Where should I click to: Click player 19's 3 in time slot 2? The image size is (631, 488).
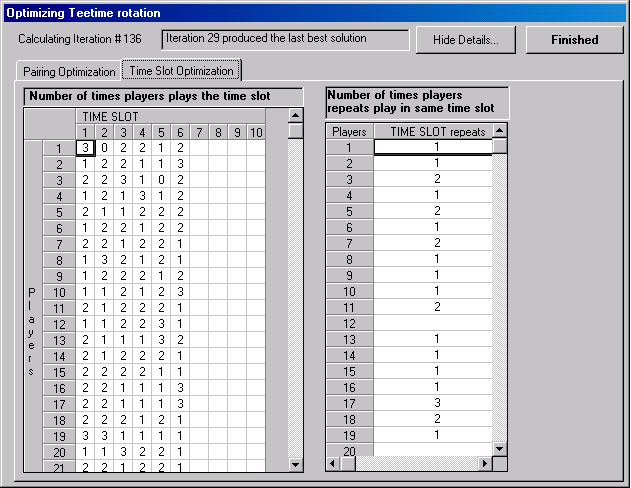(104, 436)
